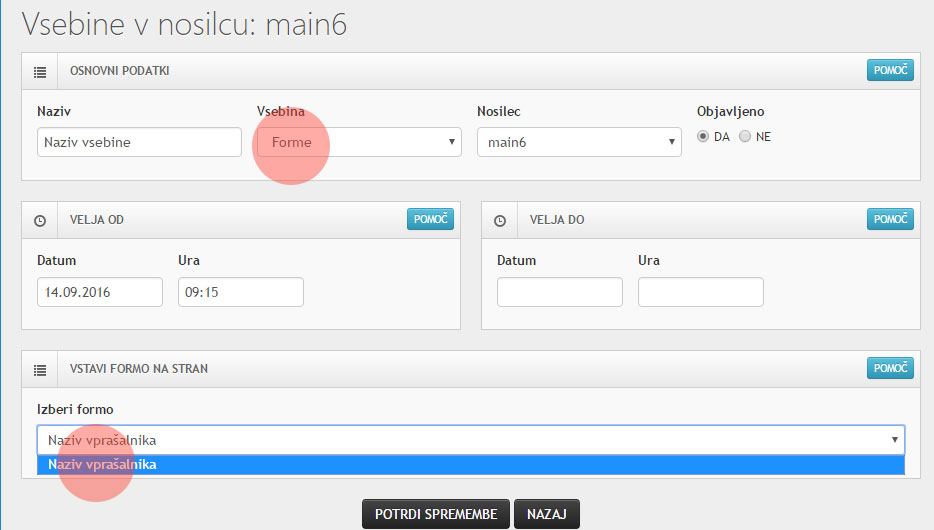
Task: Choose highlighted Naziv vprašalnika option in list
Action: tap(471, 464)
